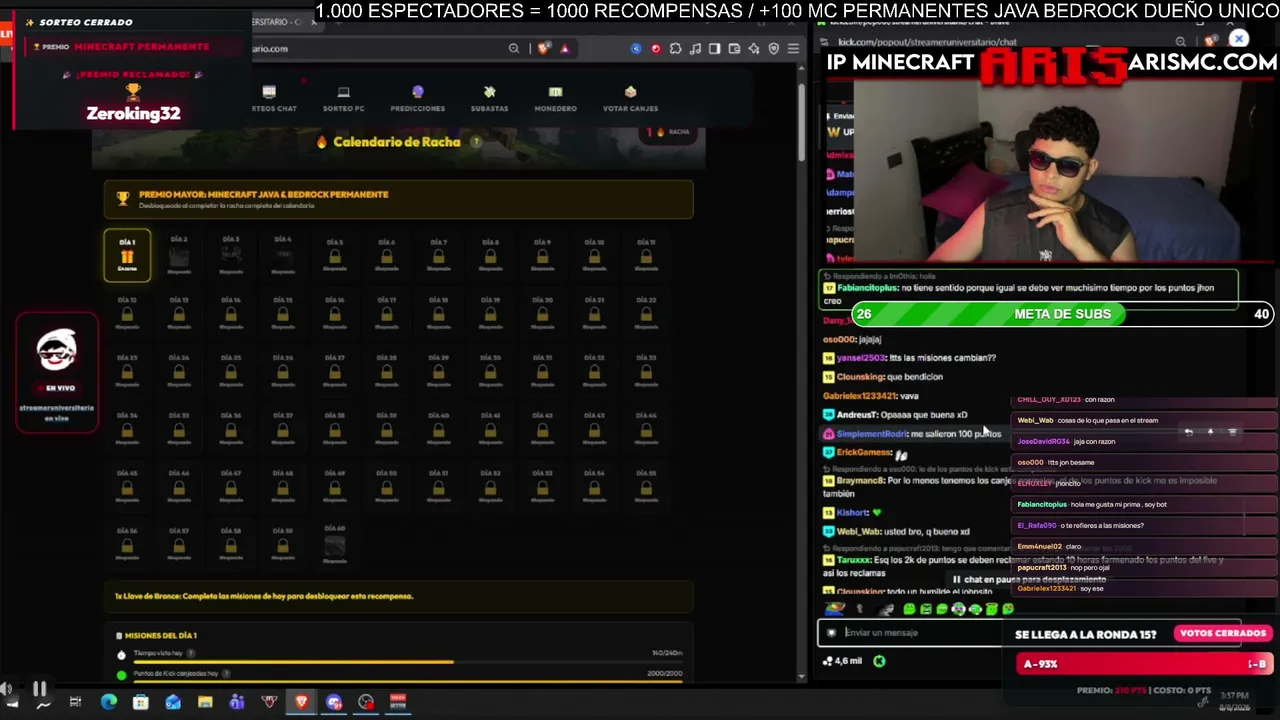The width and height of the screenshot is (1280, 720).
Task: Click streameruniversitario avatar in EN VIVO card
Action: coord(57,350)
